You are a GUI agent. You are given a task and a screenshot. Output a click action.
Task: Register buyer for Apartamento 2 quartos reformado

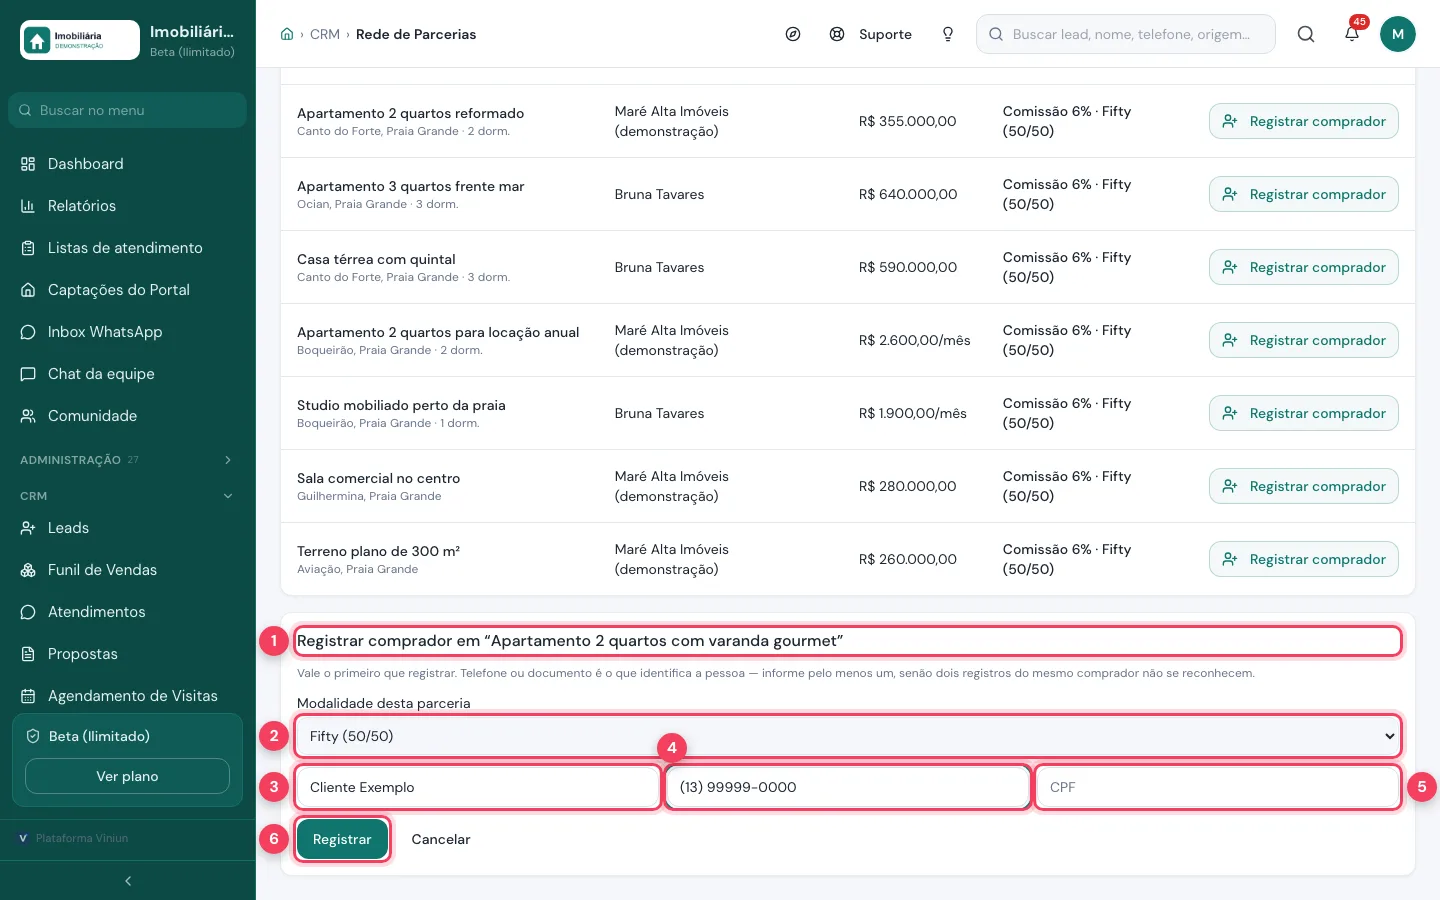1304,121
